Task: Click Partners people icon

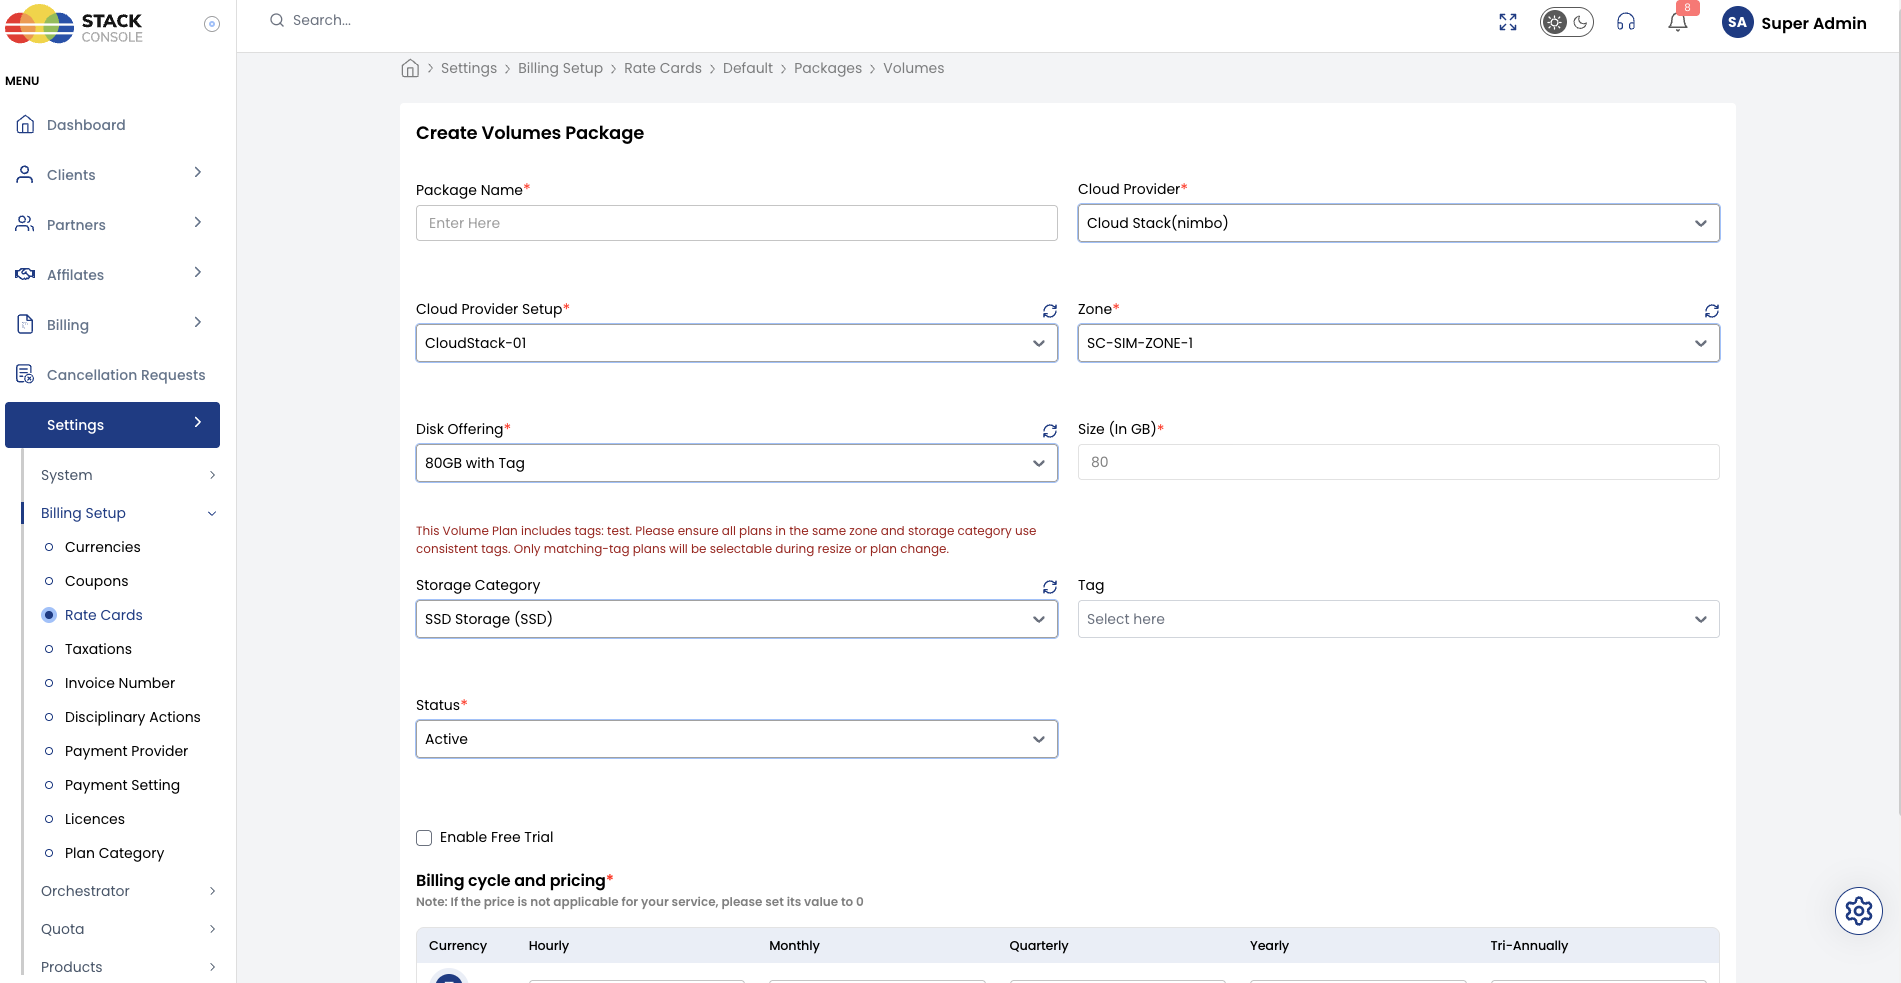Action: pos(25,224)
